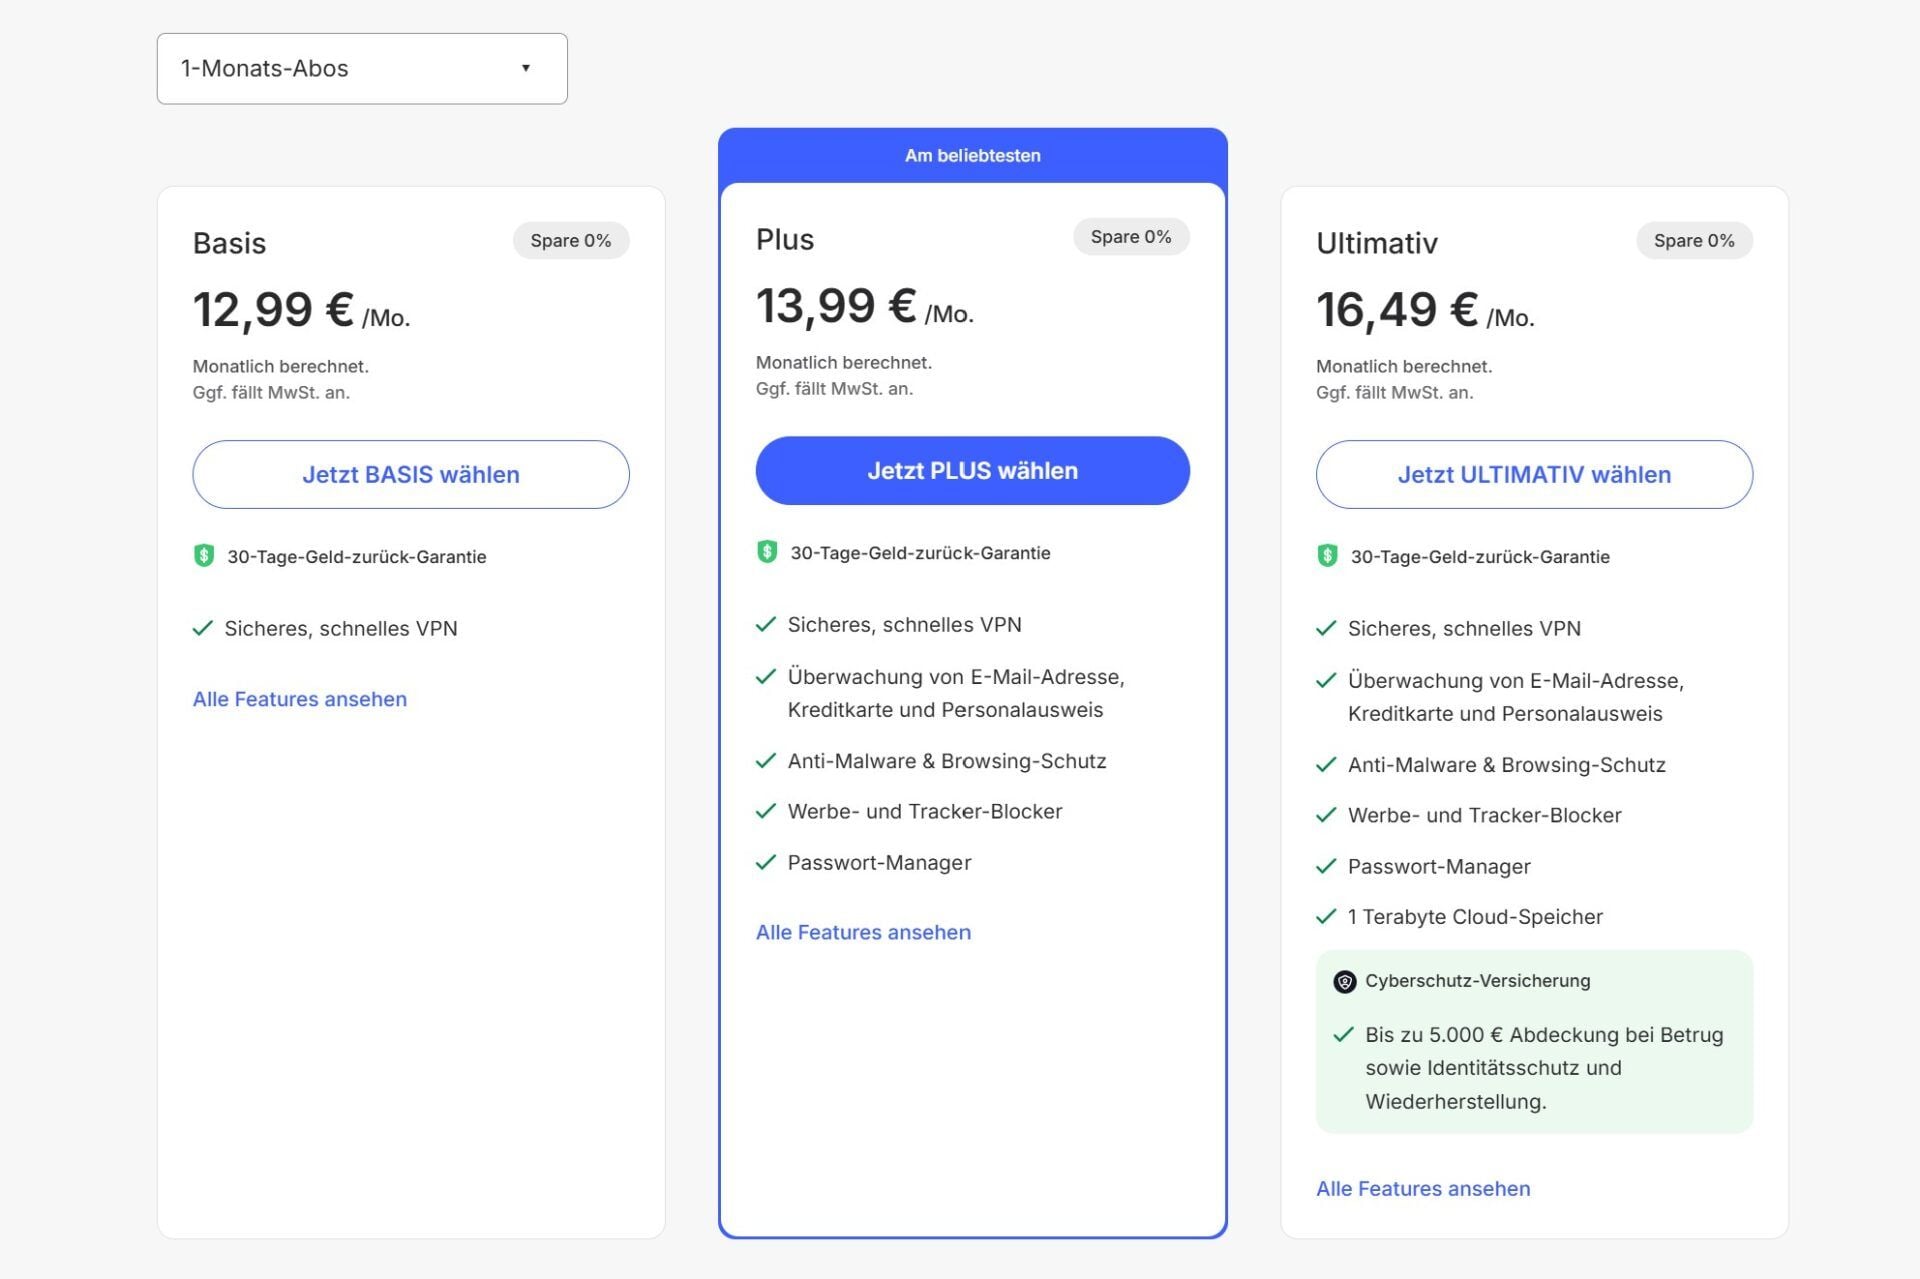This screenshot has height=1279, width=1920.
Task: Click the checkmark next to Passwort-Manager in Plus
Action: (765, 861)
